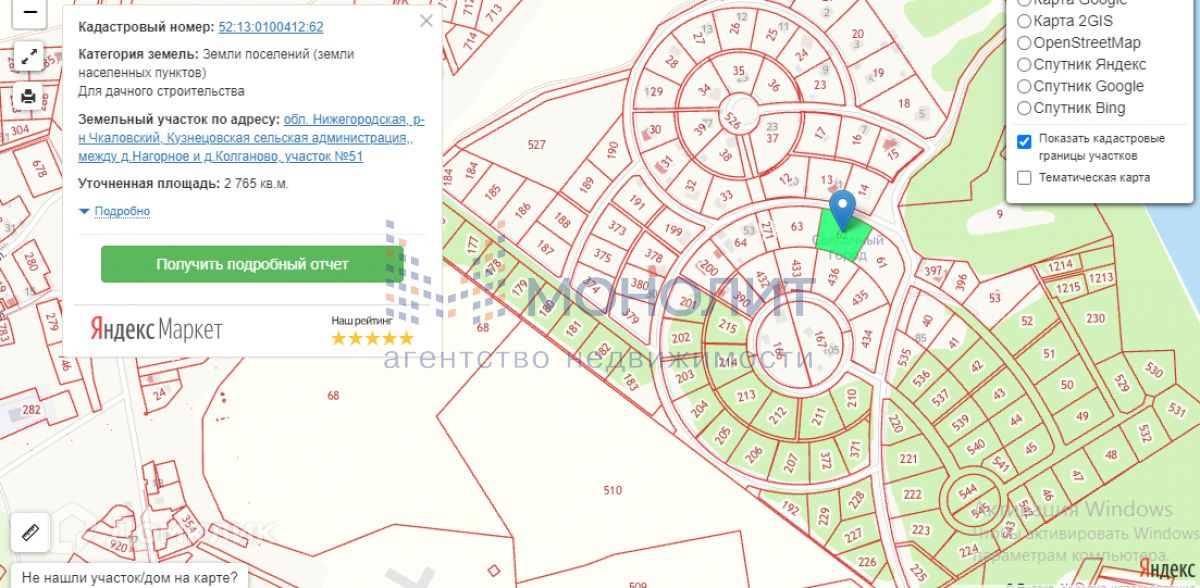Zoom out the map with the minus button
The width and height of the screenshot is (1200, 588).
coord(29,13)
